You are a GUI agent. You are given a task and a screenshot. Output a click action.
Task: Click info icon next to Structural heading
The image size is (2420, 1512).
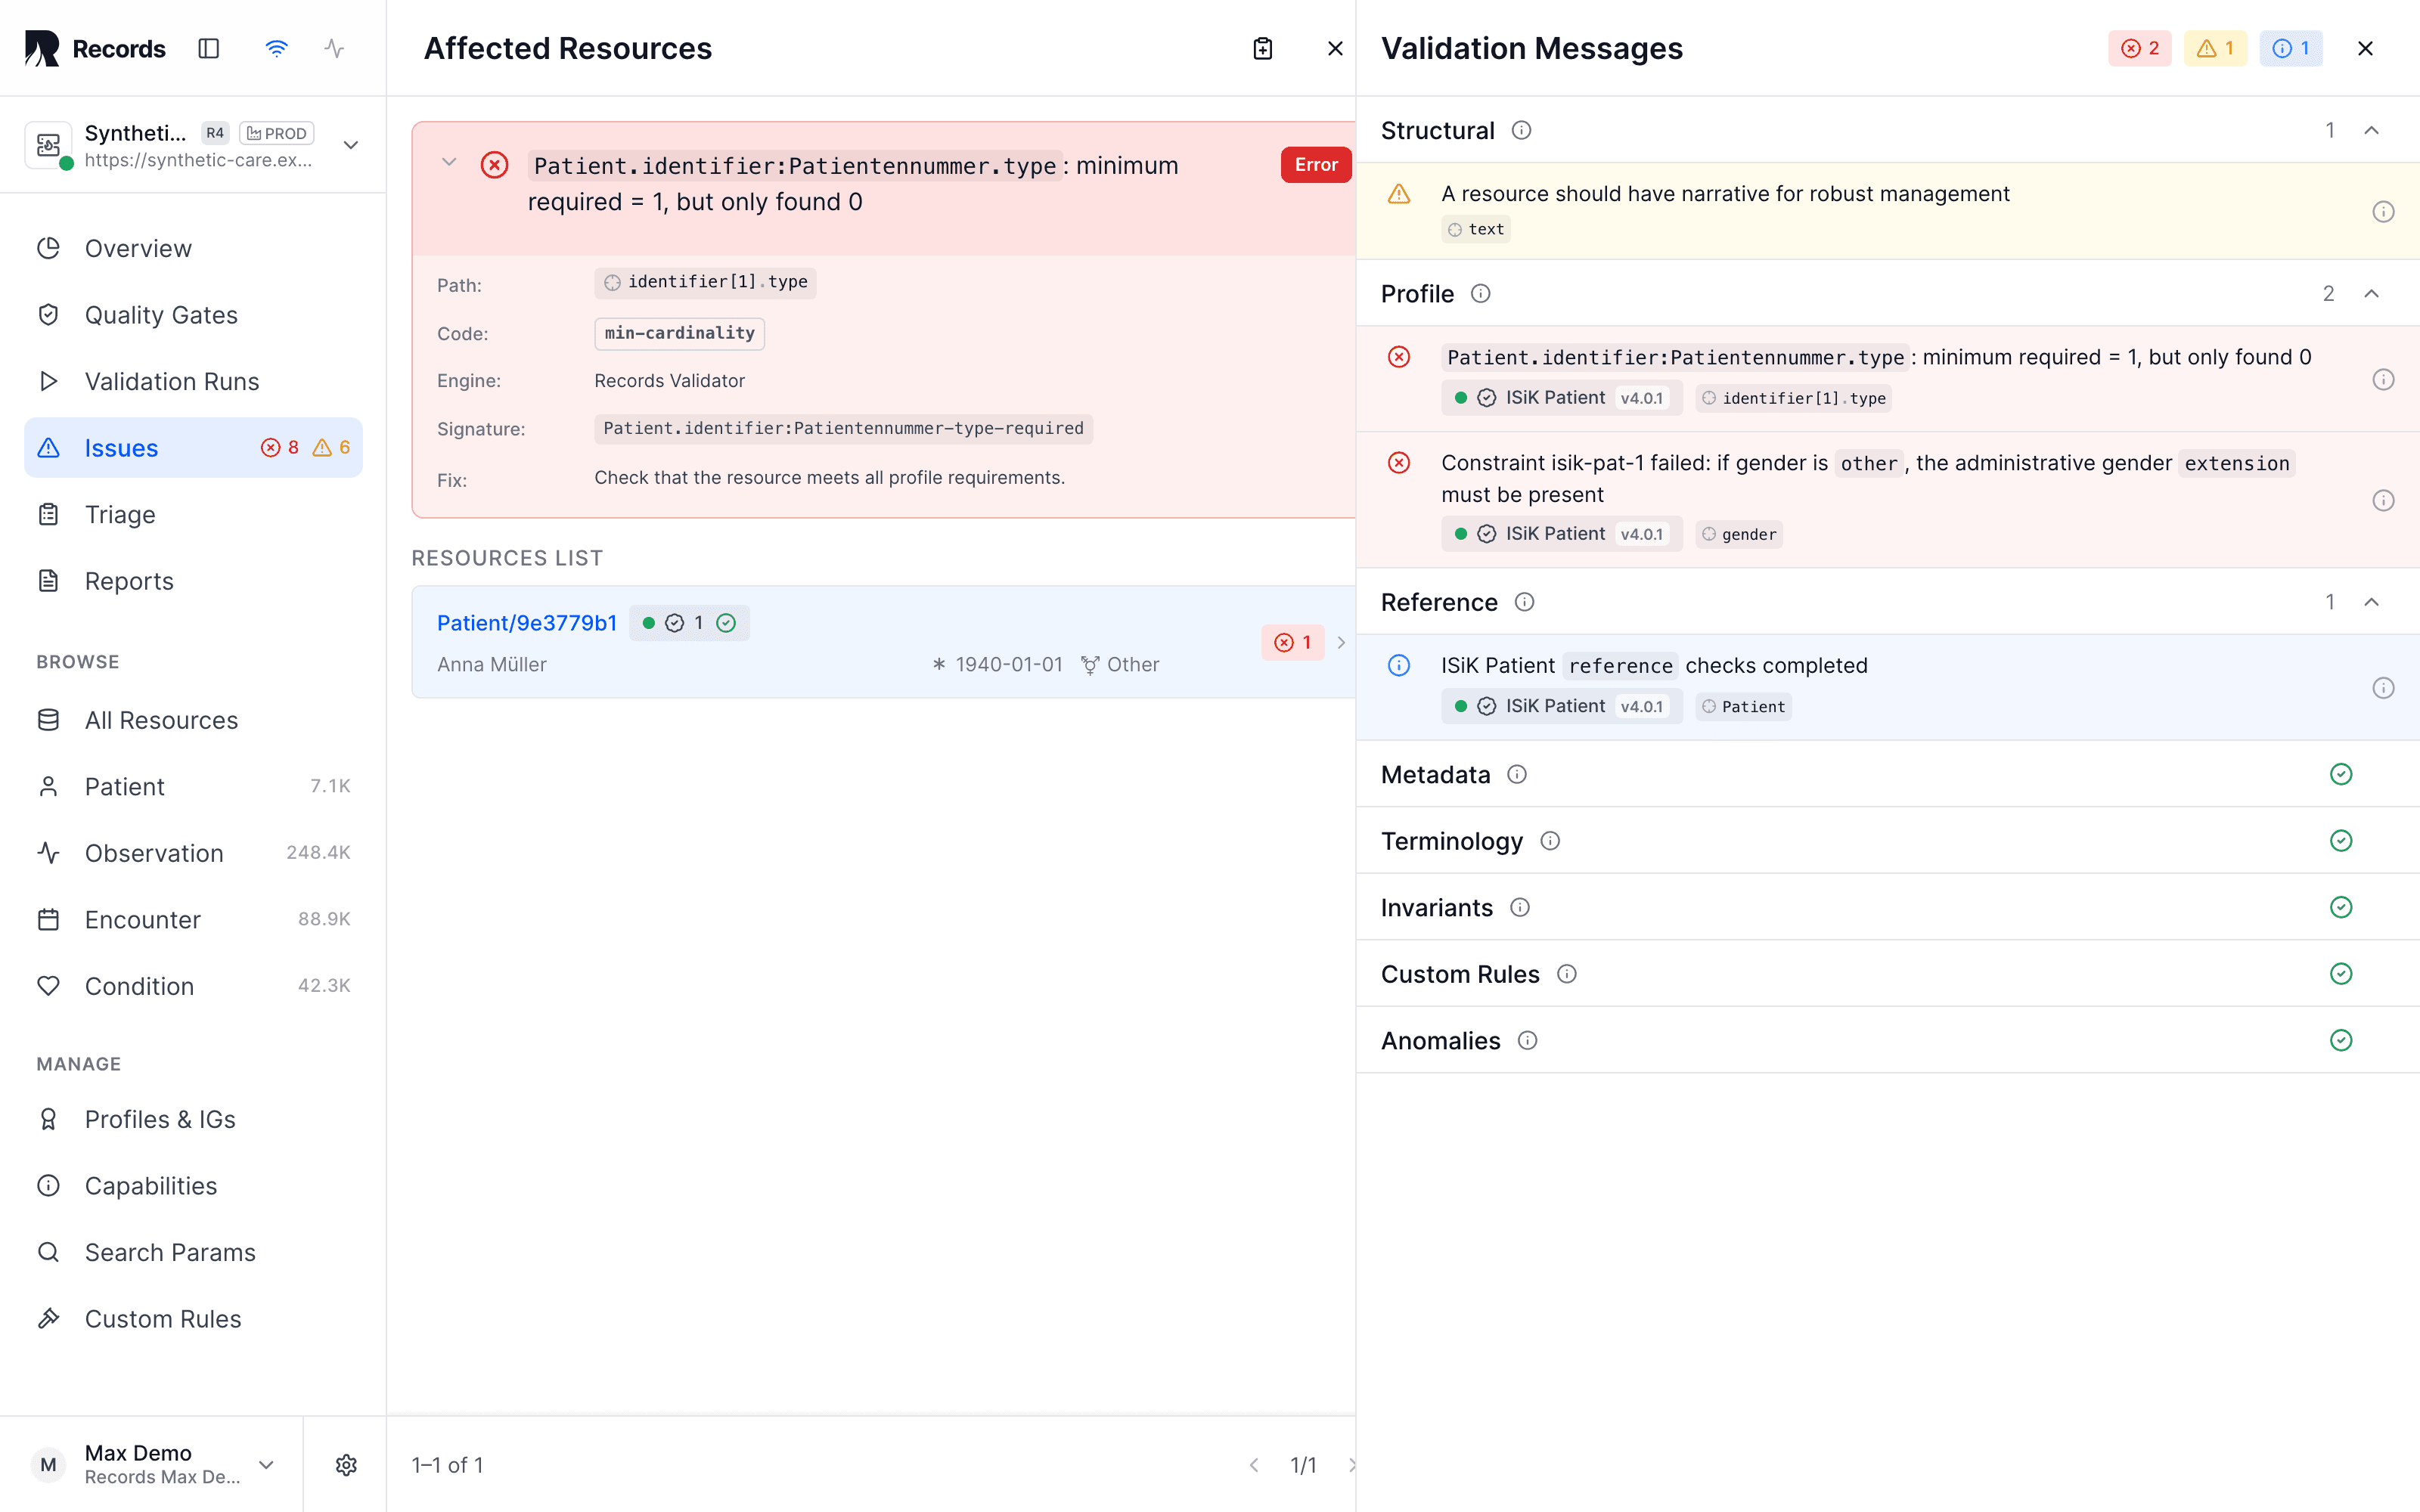(1521, 130)
